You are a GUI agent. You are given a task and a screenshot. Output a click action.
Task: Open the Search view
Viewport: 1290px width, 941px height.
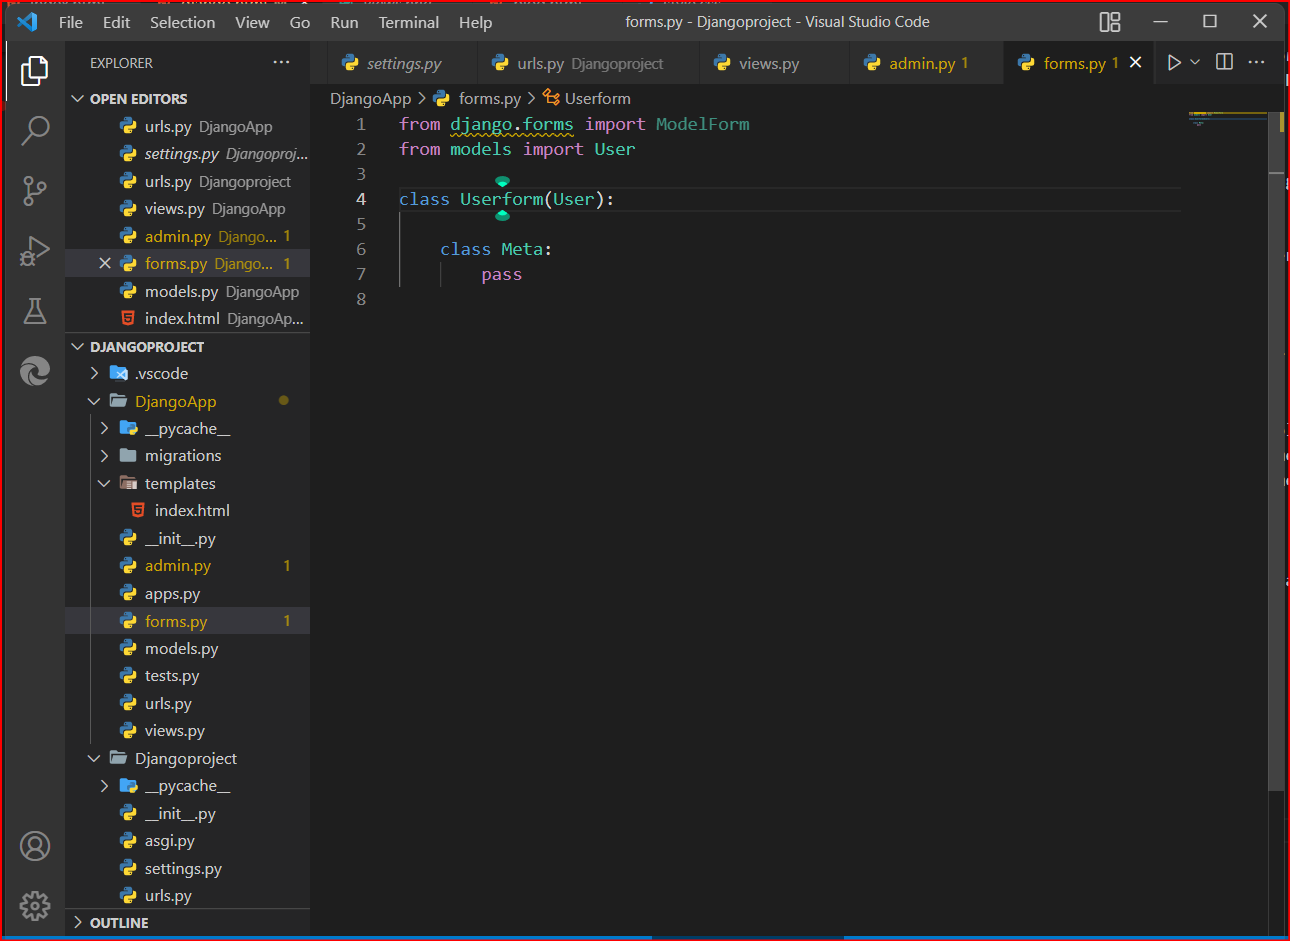[35, 130]
